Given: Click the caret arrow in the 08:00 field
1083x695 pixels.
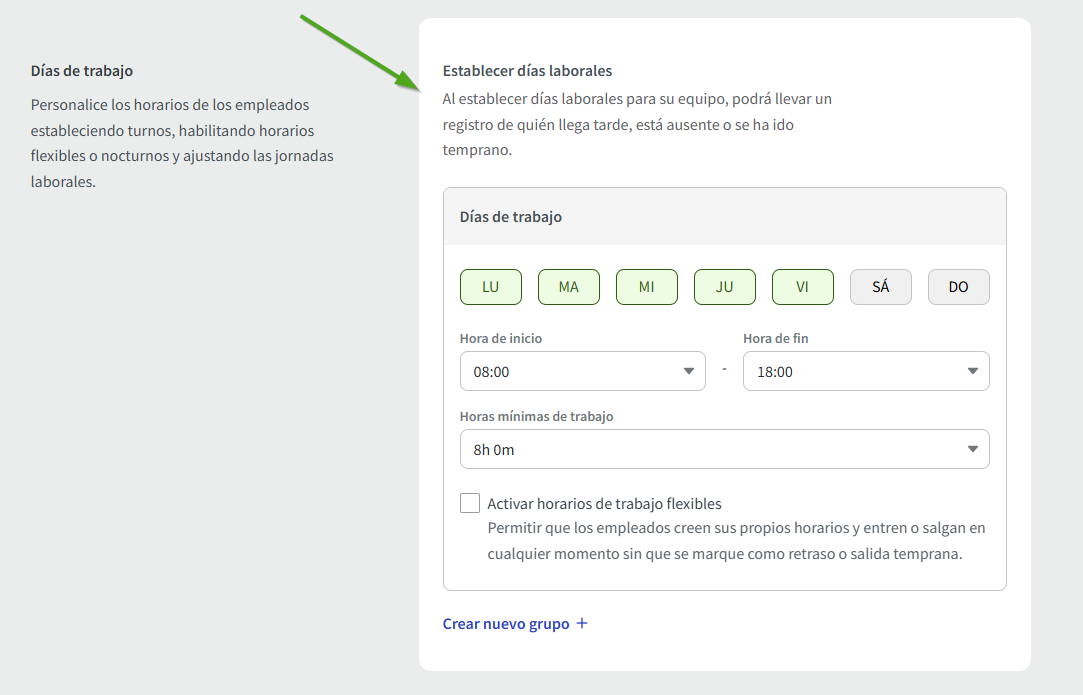Looking at the screenshot, I should 688,372.
